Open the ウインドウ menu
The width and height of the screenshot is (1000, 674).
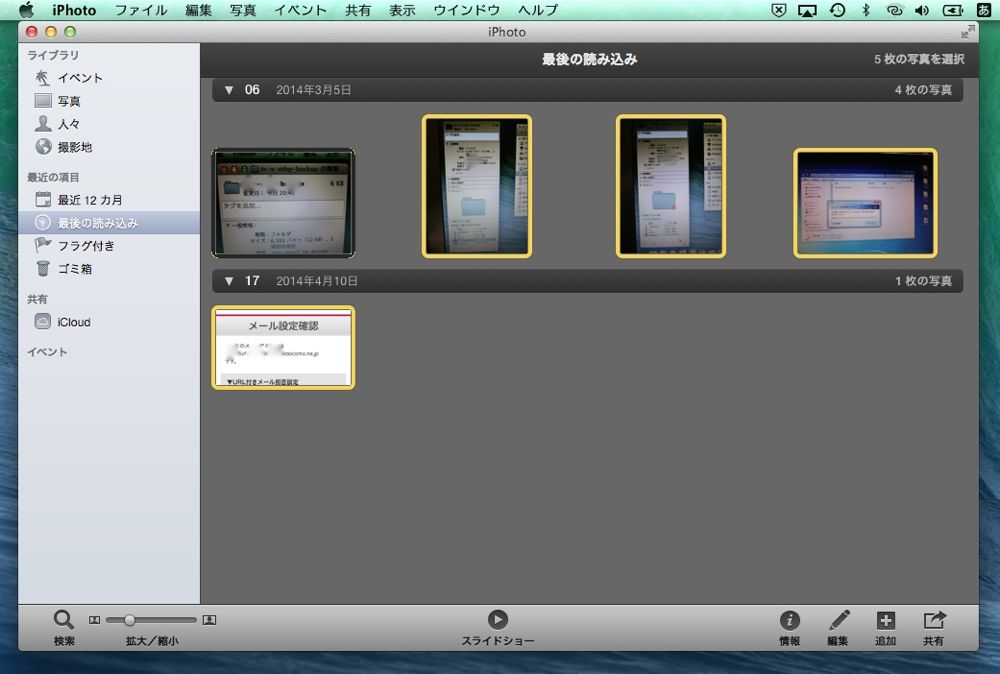pyautogui.click(x=467, y=10)
